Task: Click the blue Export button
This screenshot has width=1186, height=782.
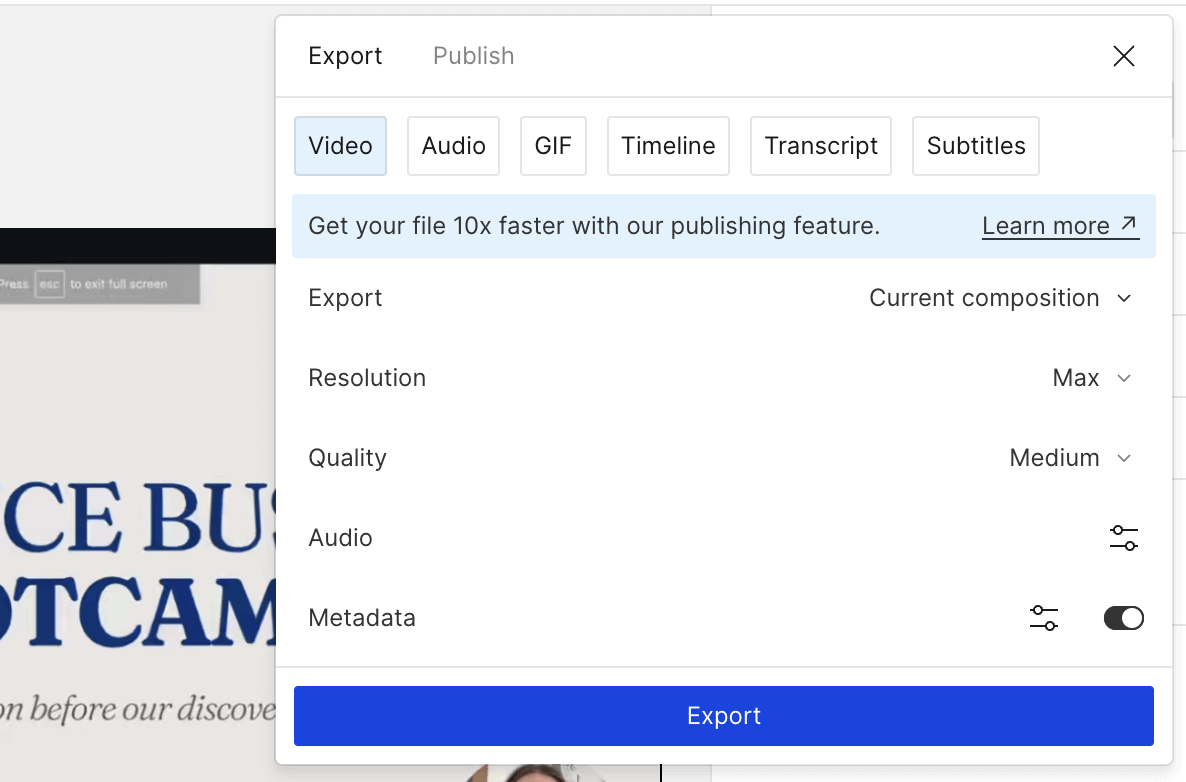Action: [723, 715]
